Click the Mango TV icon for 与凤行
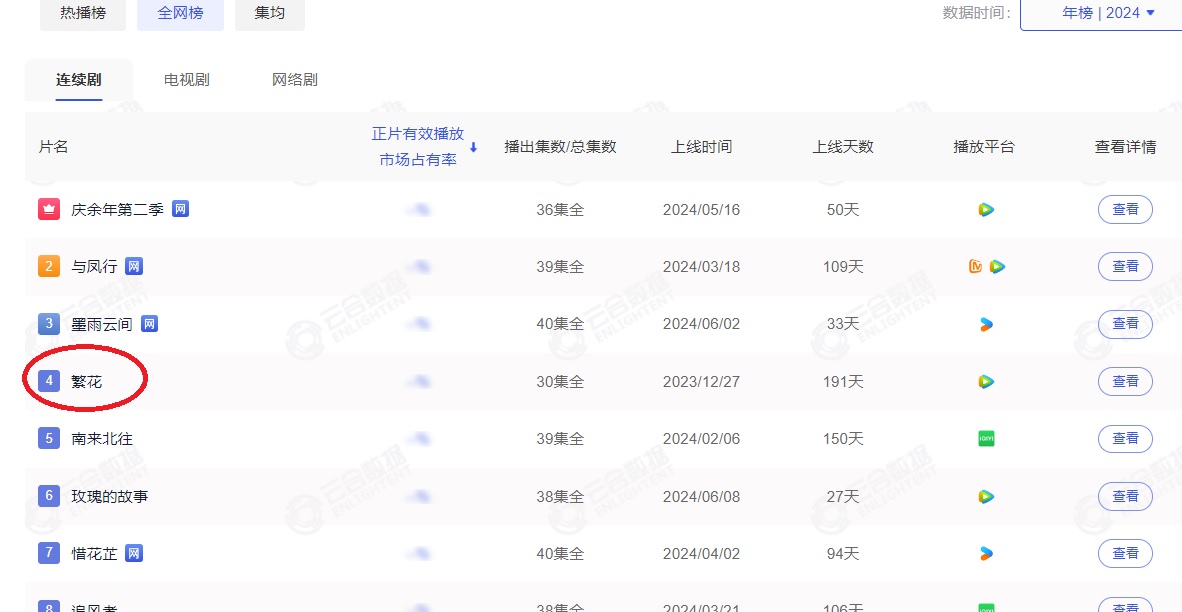Image resolution: width=1182 pixels, height=612 pixels. (x=976, y=267)
